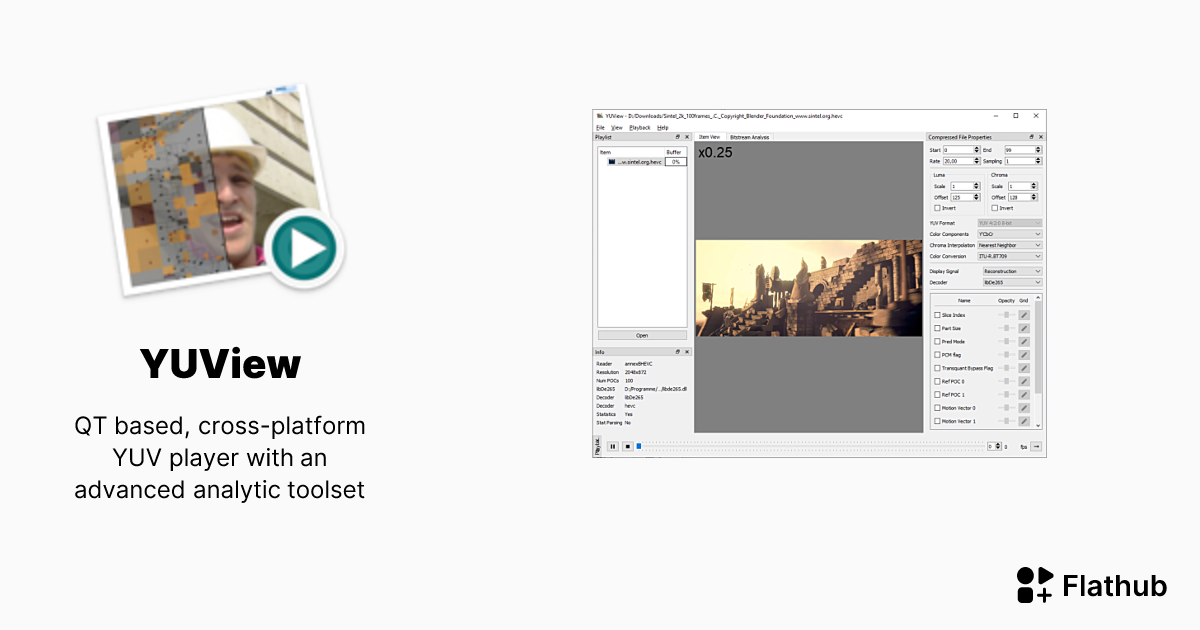Enable the Transquant Bypass Flag overlay

(x=936, y=368)
